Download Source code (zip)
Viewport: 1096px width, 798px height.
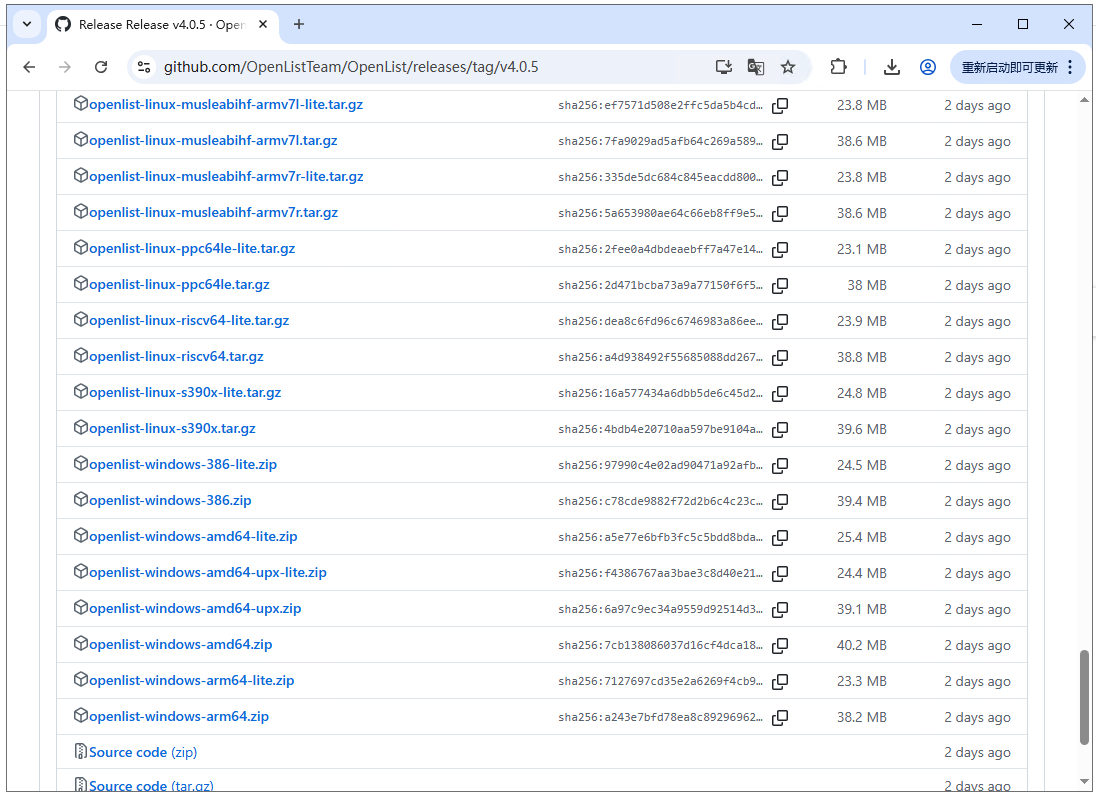[x=143, y=753]
